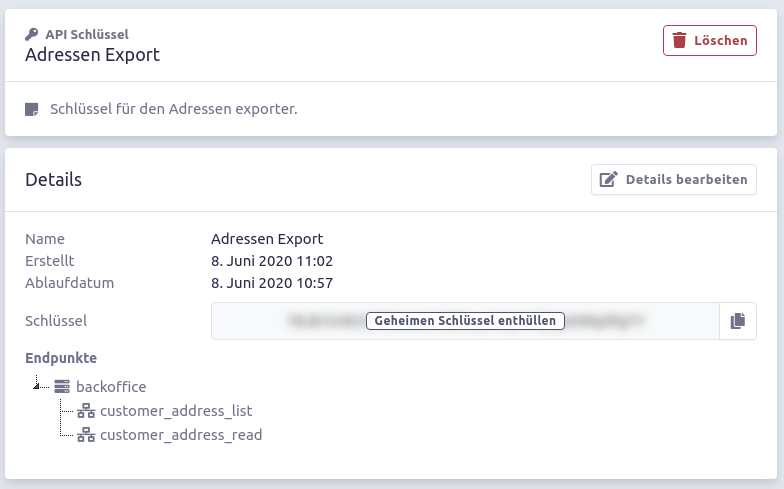Select customer_address_list endpoint
The height and width of the screenshot is (489, 784).
176,411
